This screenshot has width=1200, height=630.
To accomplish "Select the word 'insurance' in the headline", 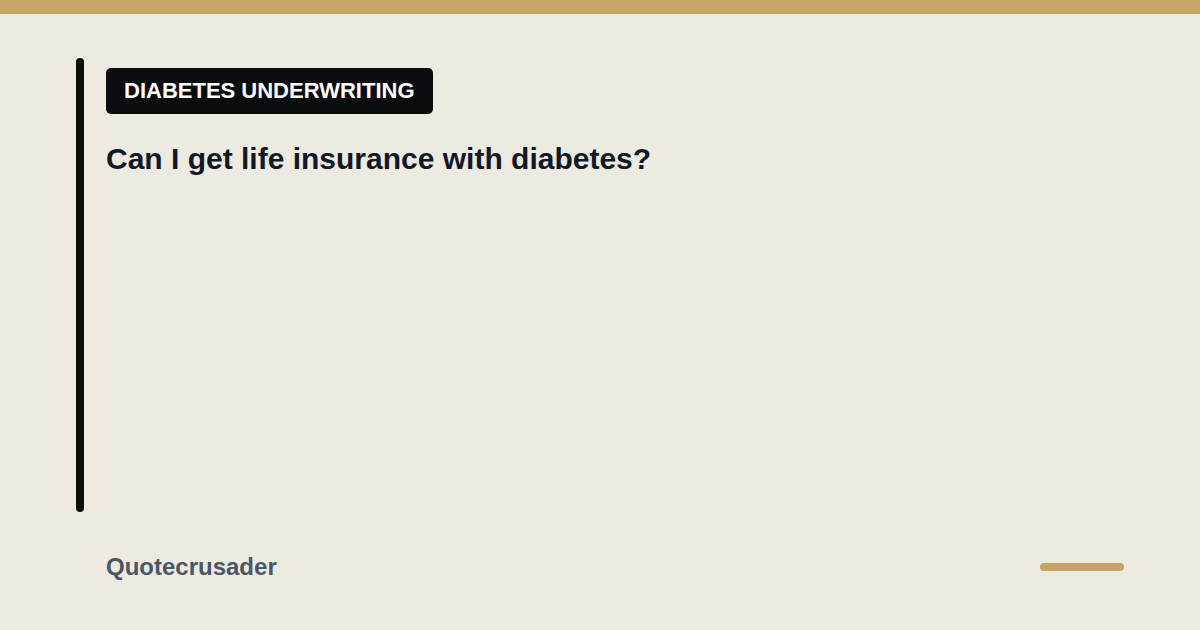I will tap(364, 160).
